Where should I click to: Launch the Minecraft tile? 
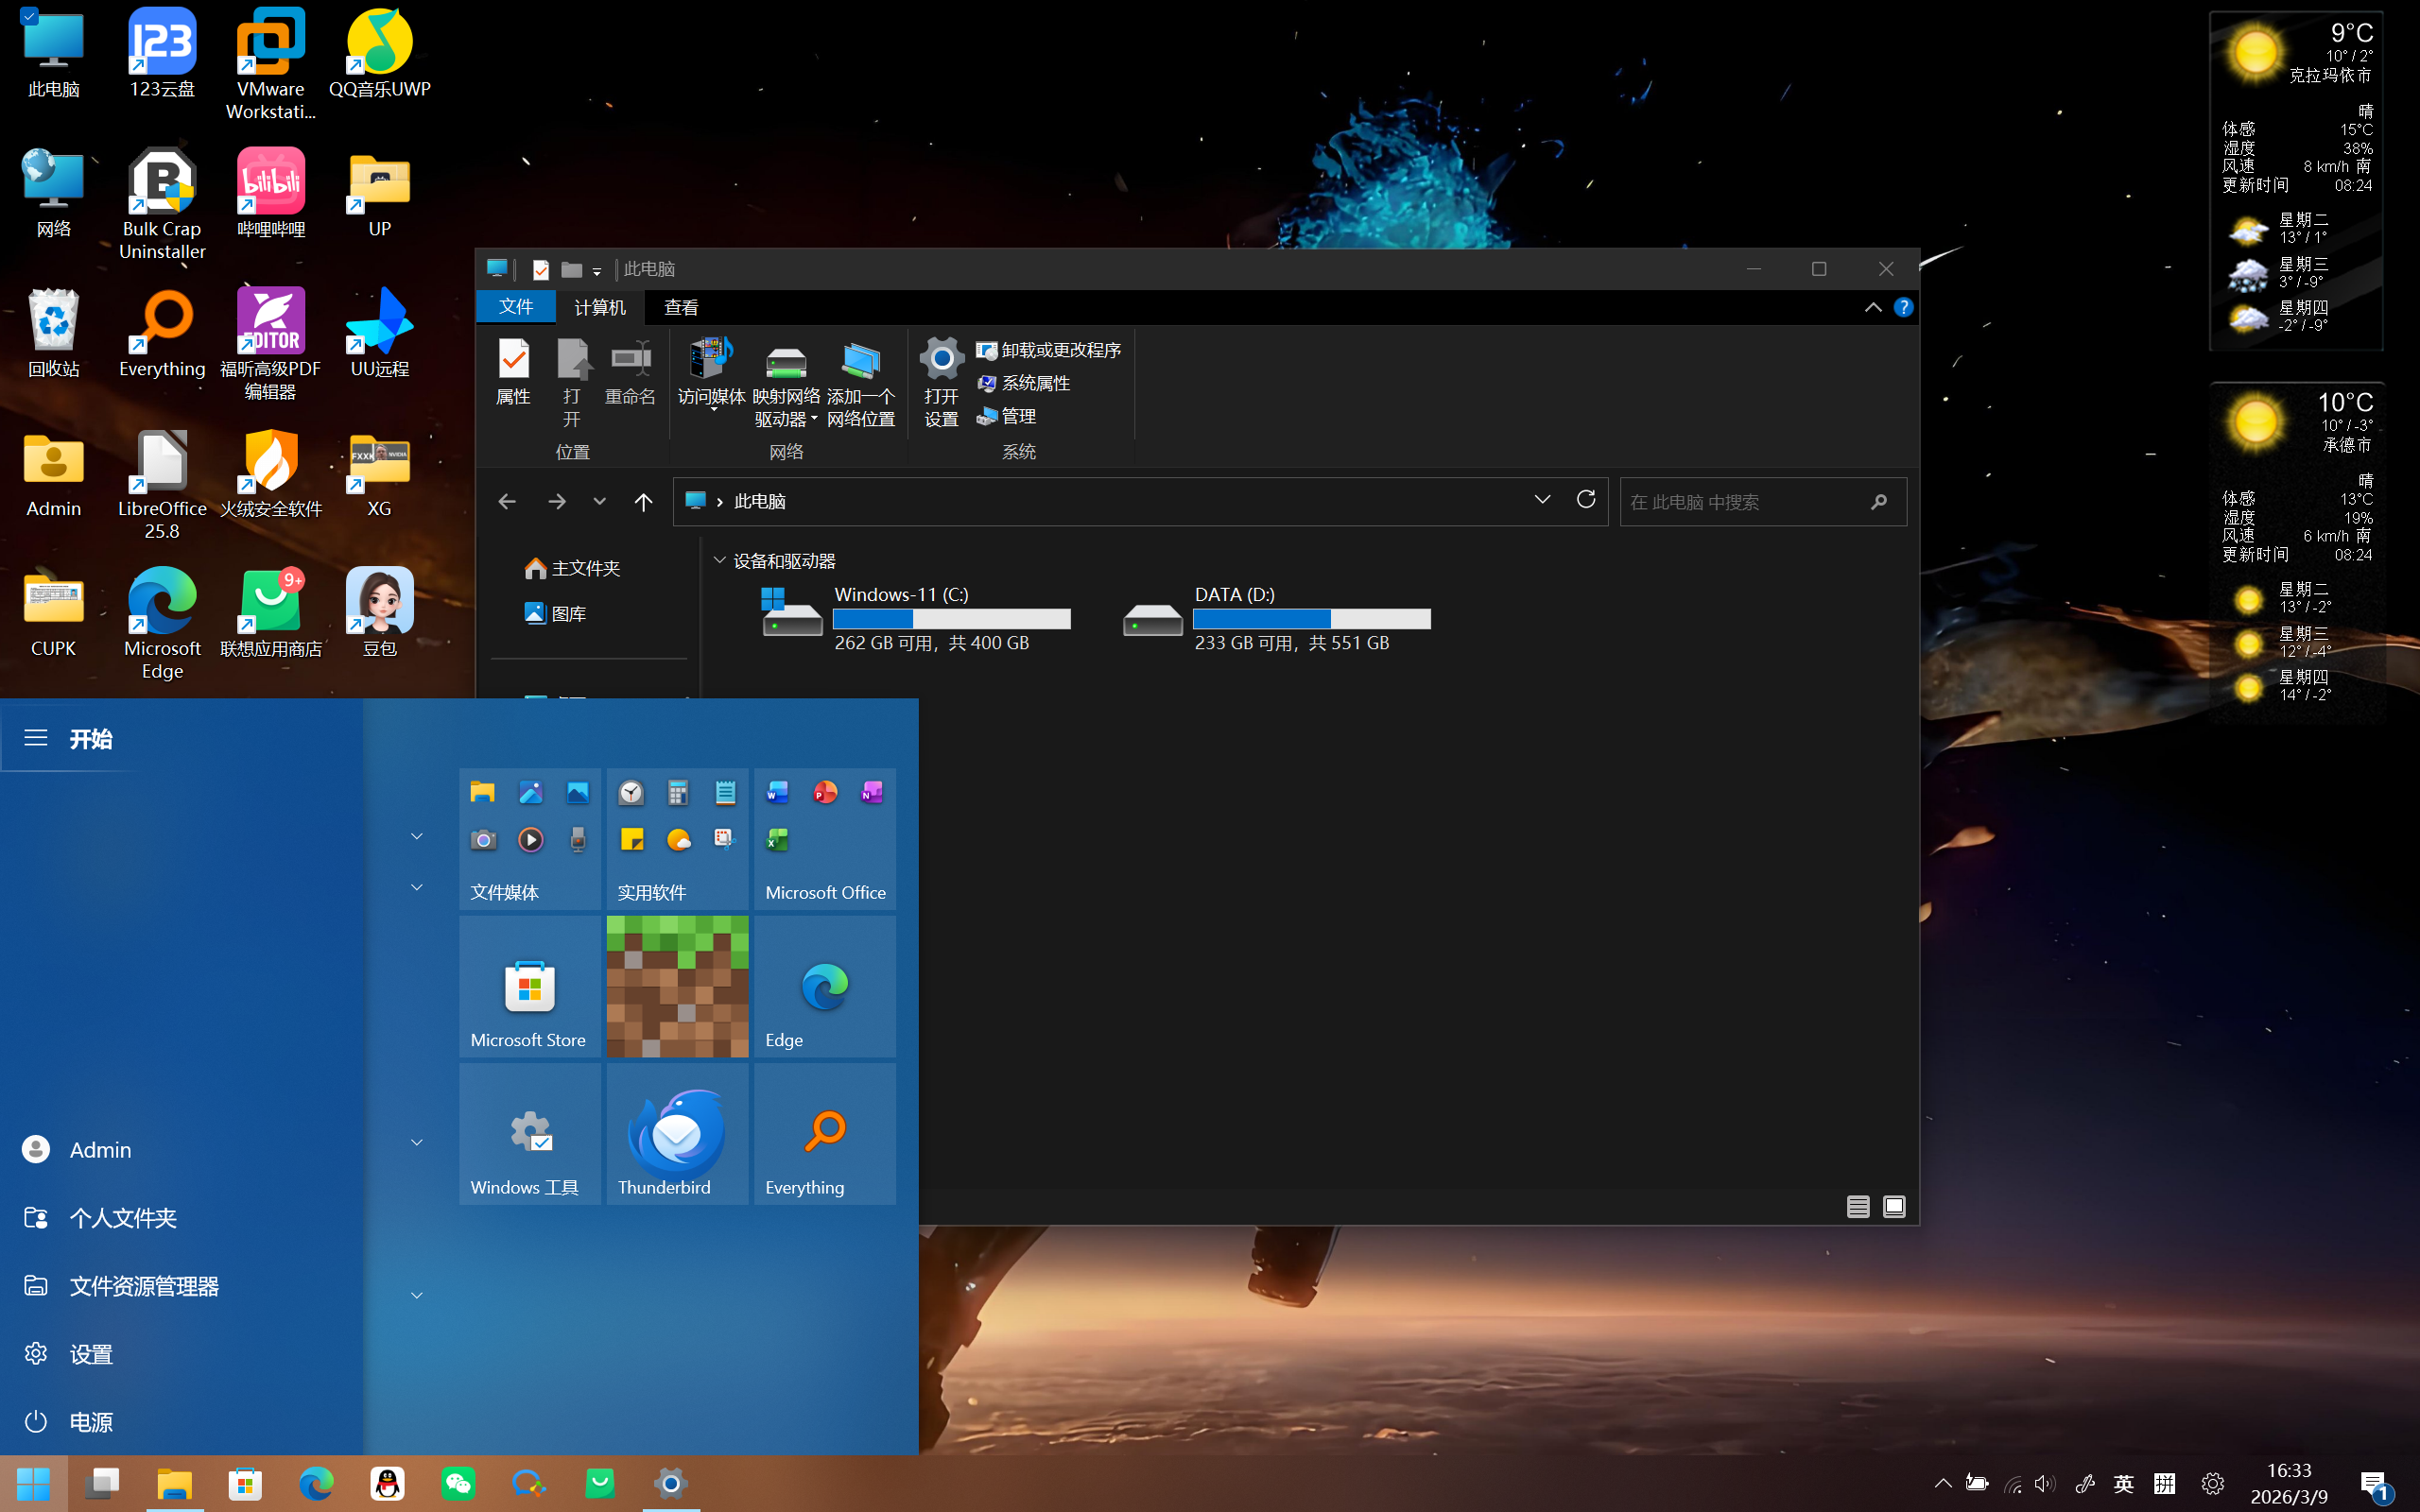(x=677, y=986)
